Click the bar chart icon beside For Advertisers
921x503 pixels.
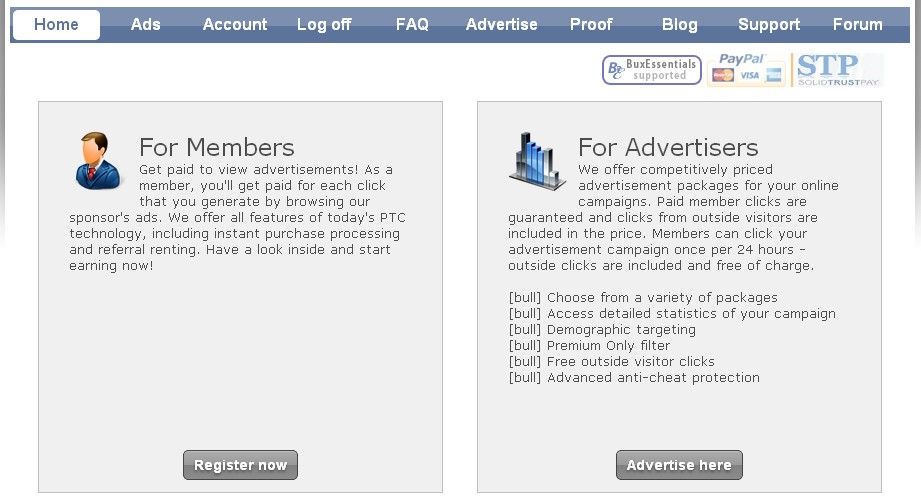tap(537, 161)
